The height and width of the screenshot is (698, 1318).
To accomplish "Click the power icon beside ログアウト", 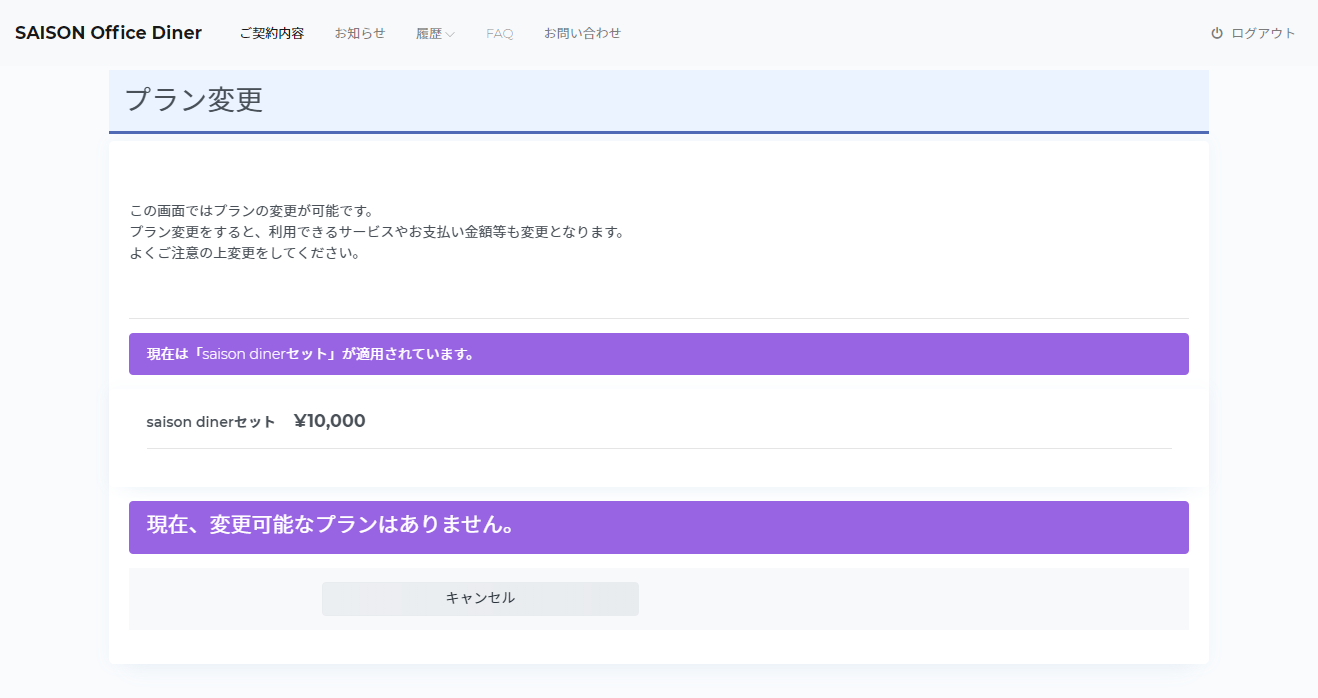I will 1217,33.
